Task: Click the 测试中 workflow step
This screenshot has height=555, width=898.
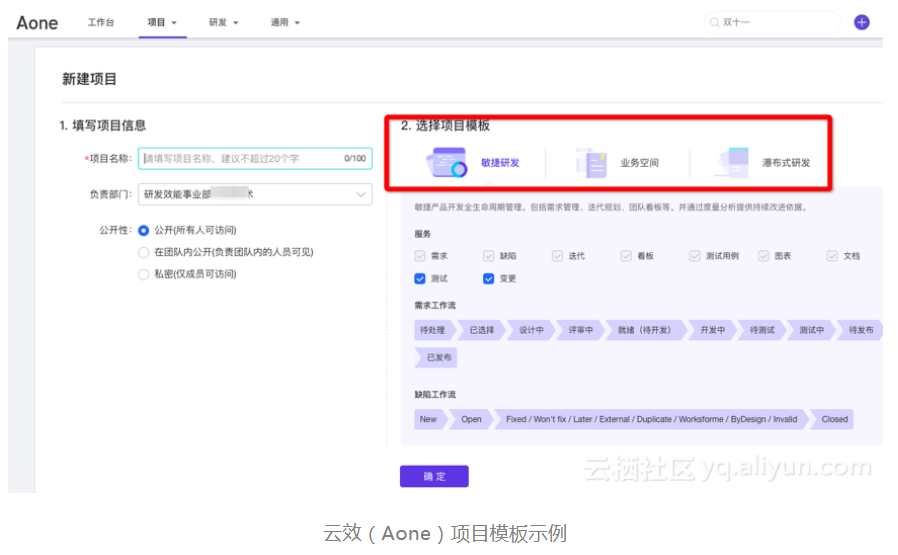Action: coord(812,330)
